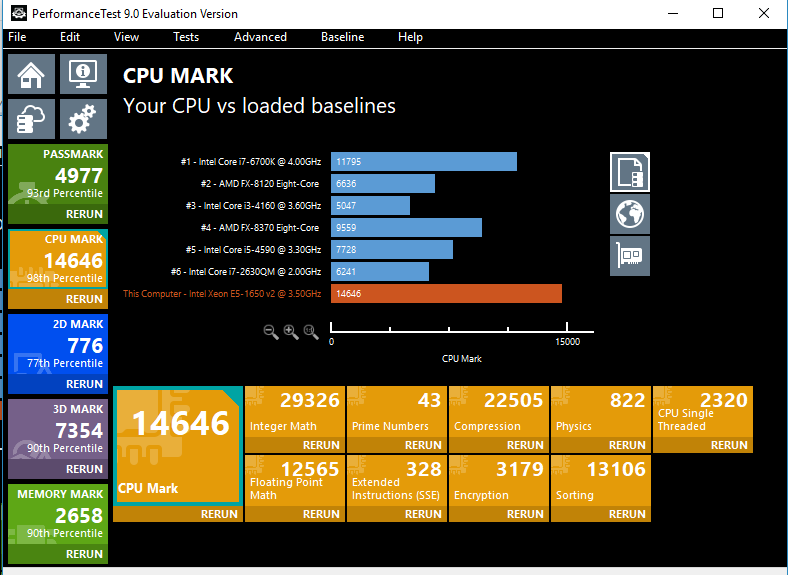Click the 'CPU Mark' axis label
Screen dimensions: 788x575
click(x=462, y=358)
